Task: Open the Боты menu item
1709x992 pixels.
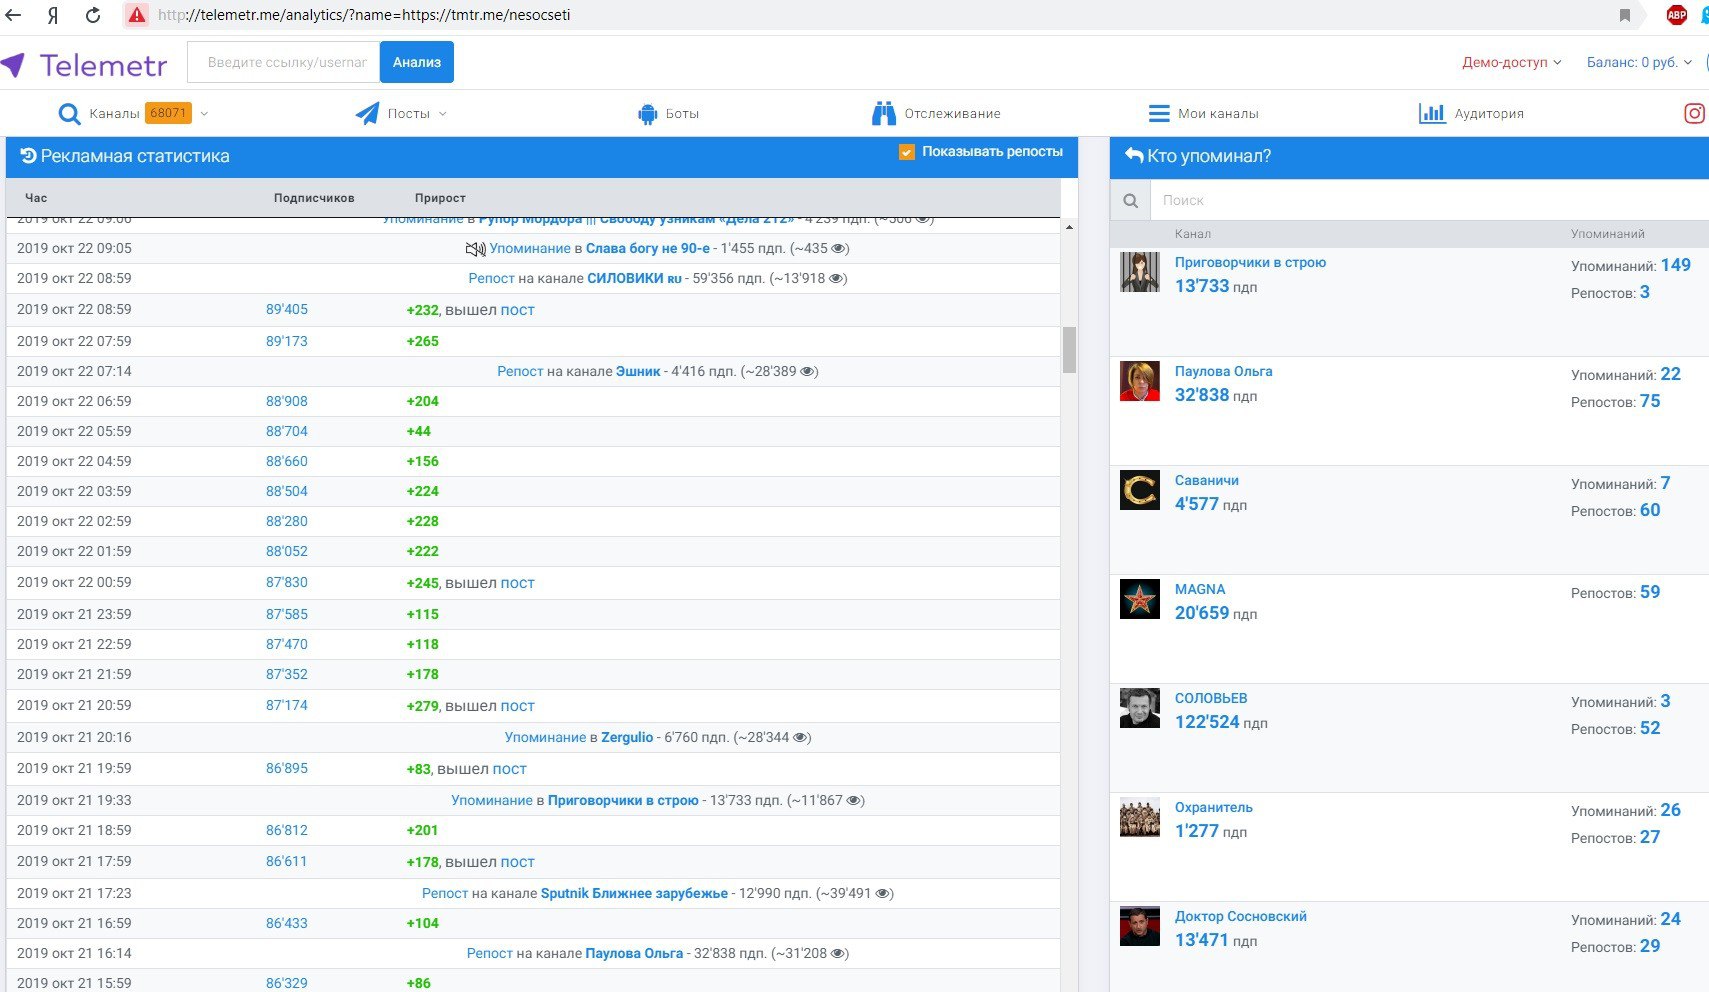Action: [x=682, y=113]
